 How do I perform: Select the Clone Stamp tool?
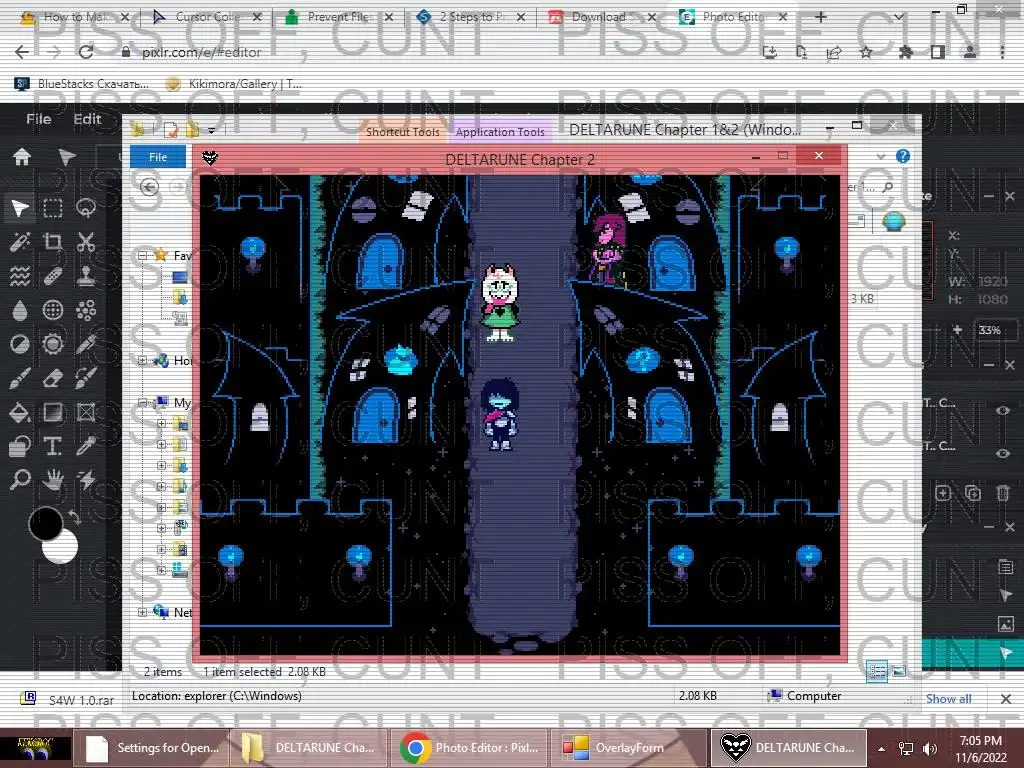point(86,276)
